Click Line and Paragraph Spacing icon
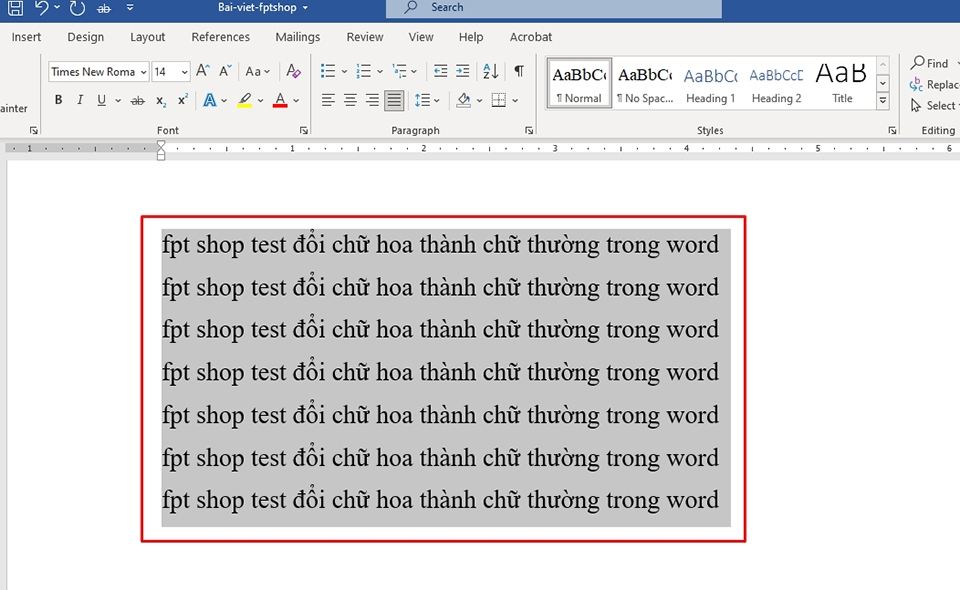 pyautogui.click(x=422, y=100)
